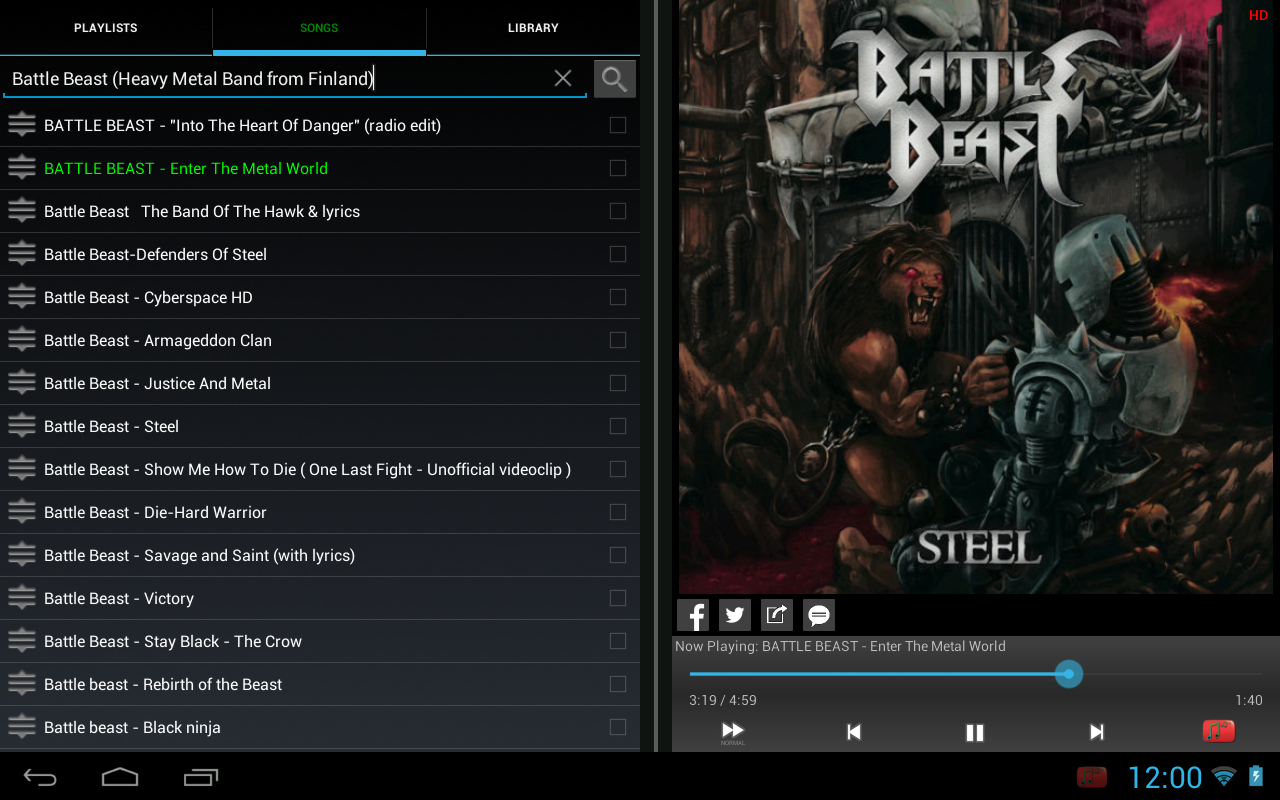Clear the search field with X
1280x800 pixels.
click(x=563, y=78)
